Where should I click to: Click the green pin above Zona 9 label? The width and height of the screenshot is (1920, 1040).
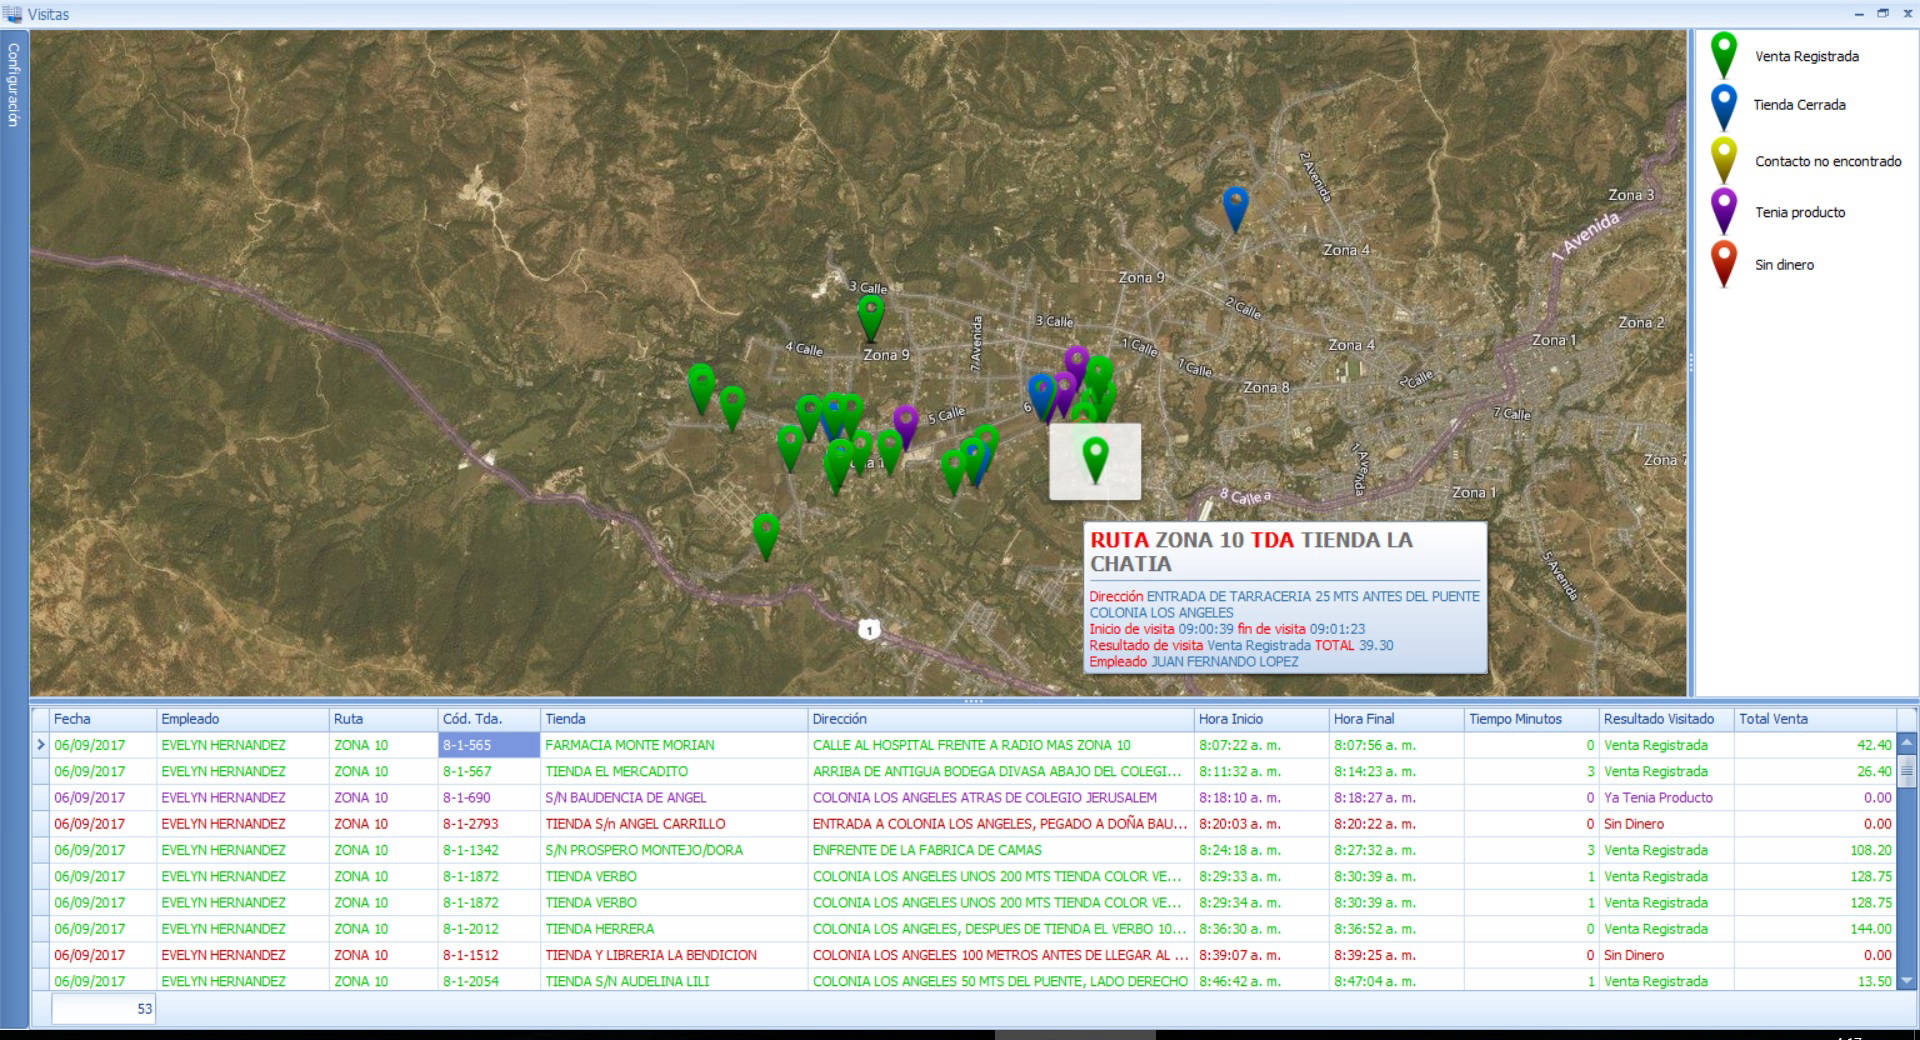(871, 314)
